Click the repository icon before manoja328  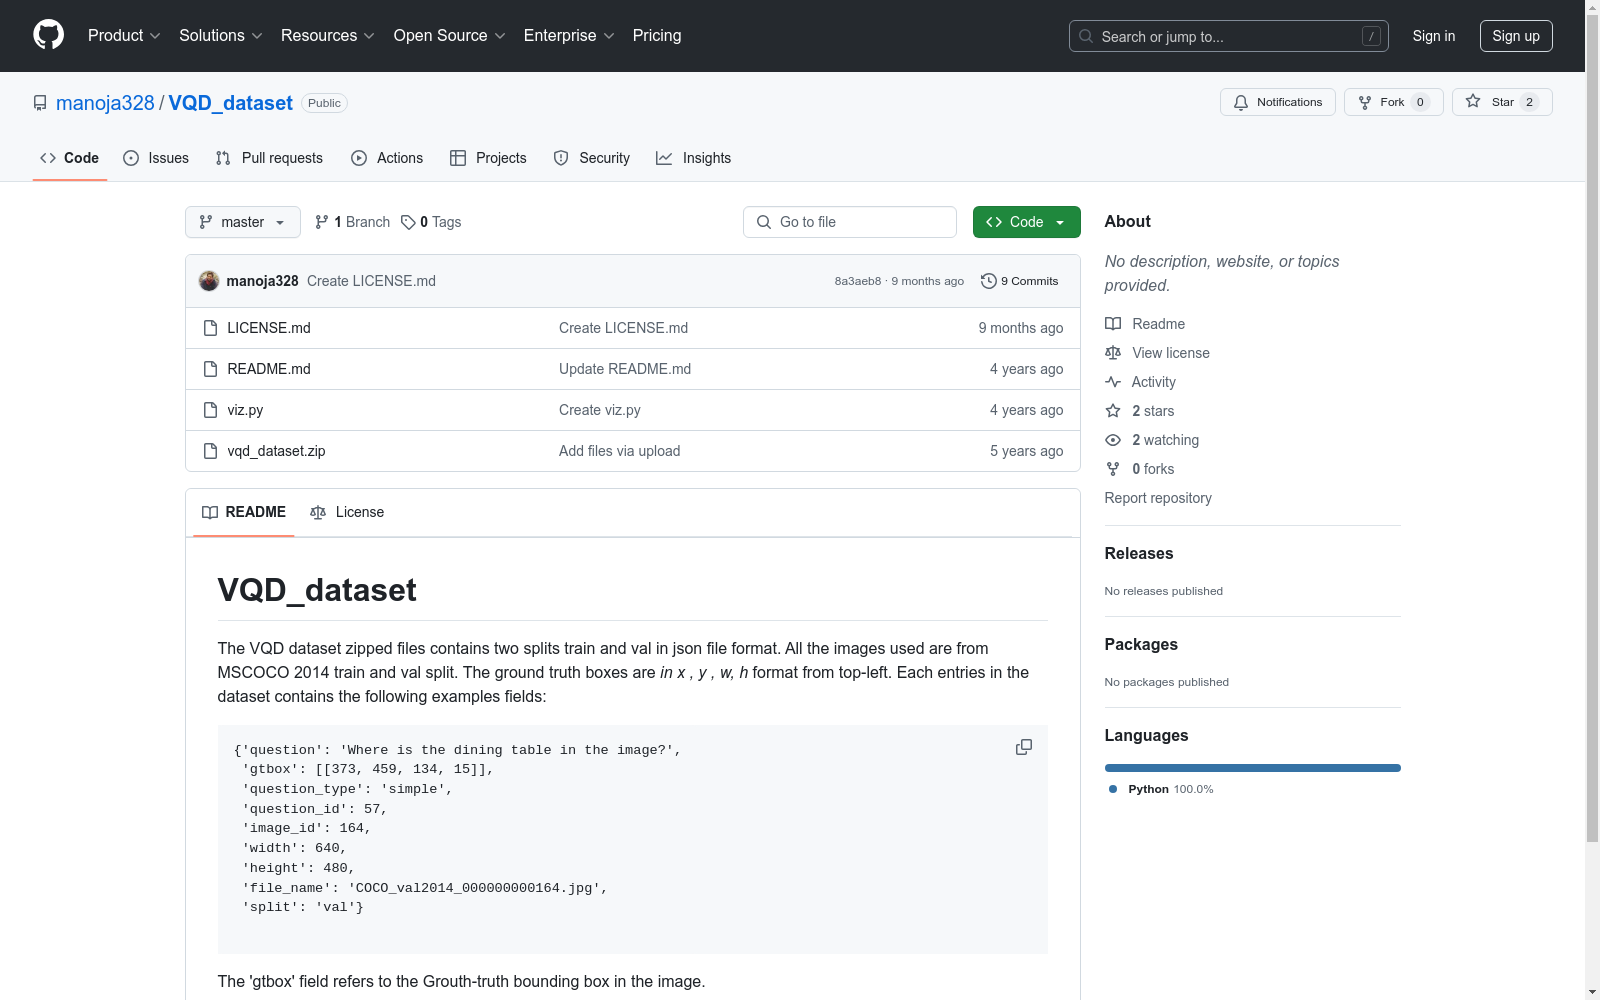(40, 103)
